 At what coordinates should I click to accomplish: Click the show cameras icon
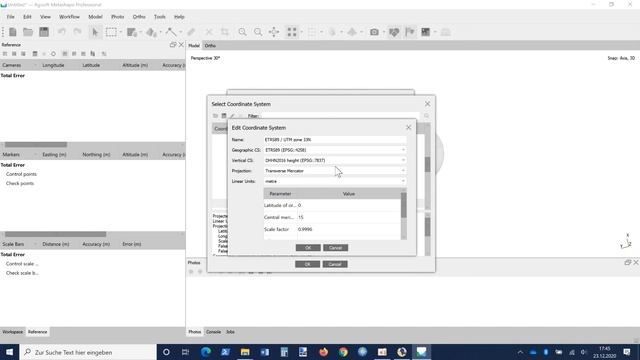coord(374,32)
